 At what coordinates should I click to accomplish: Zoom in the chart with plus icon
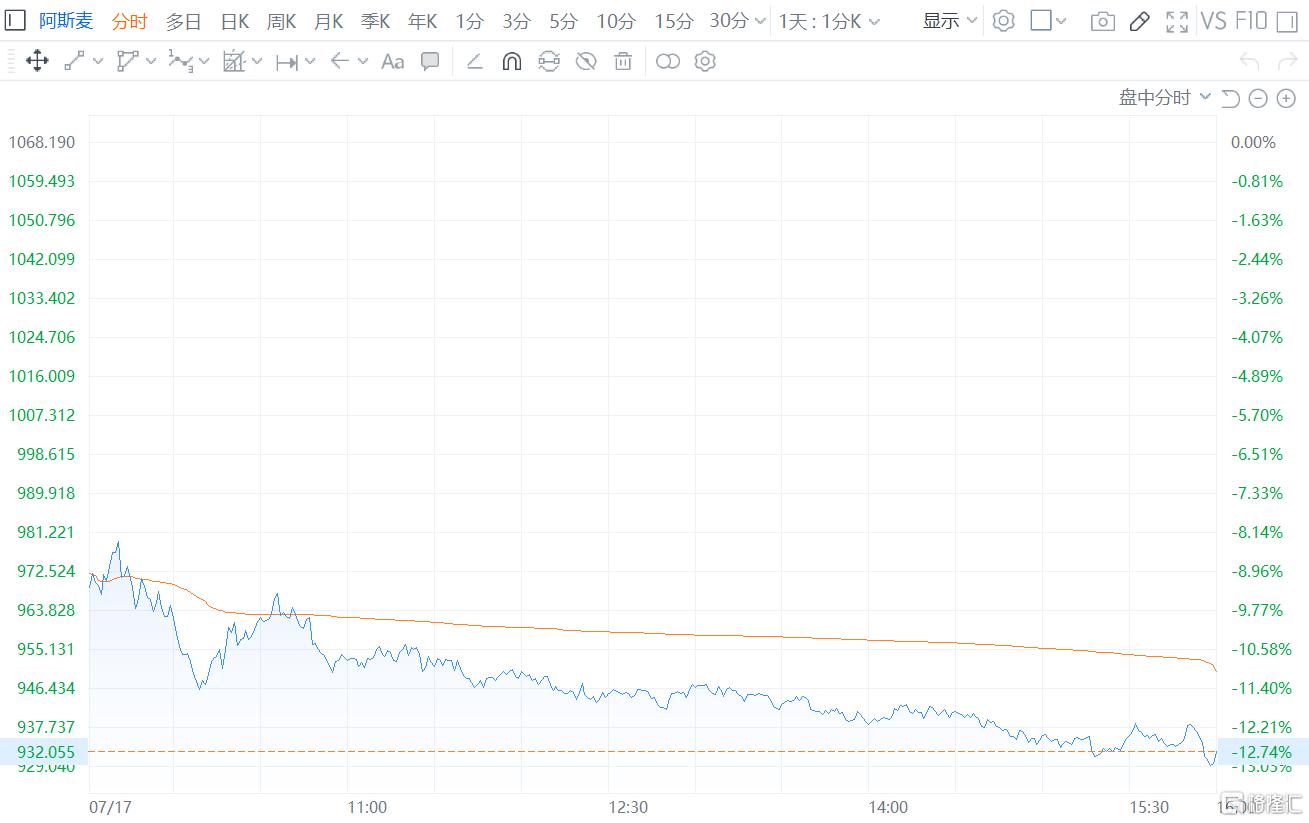click(1287, 98)
